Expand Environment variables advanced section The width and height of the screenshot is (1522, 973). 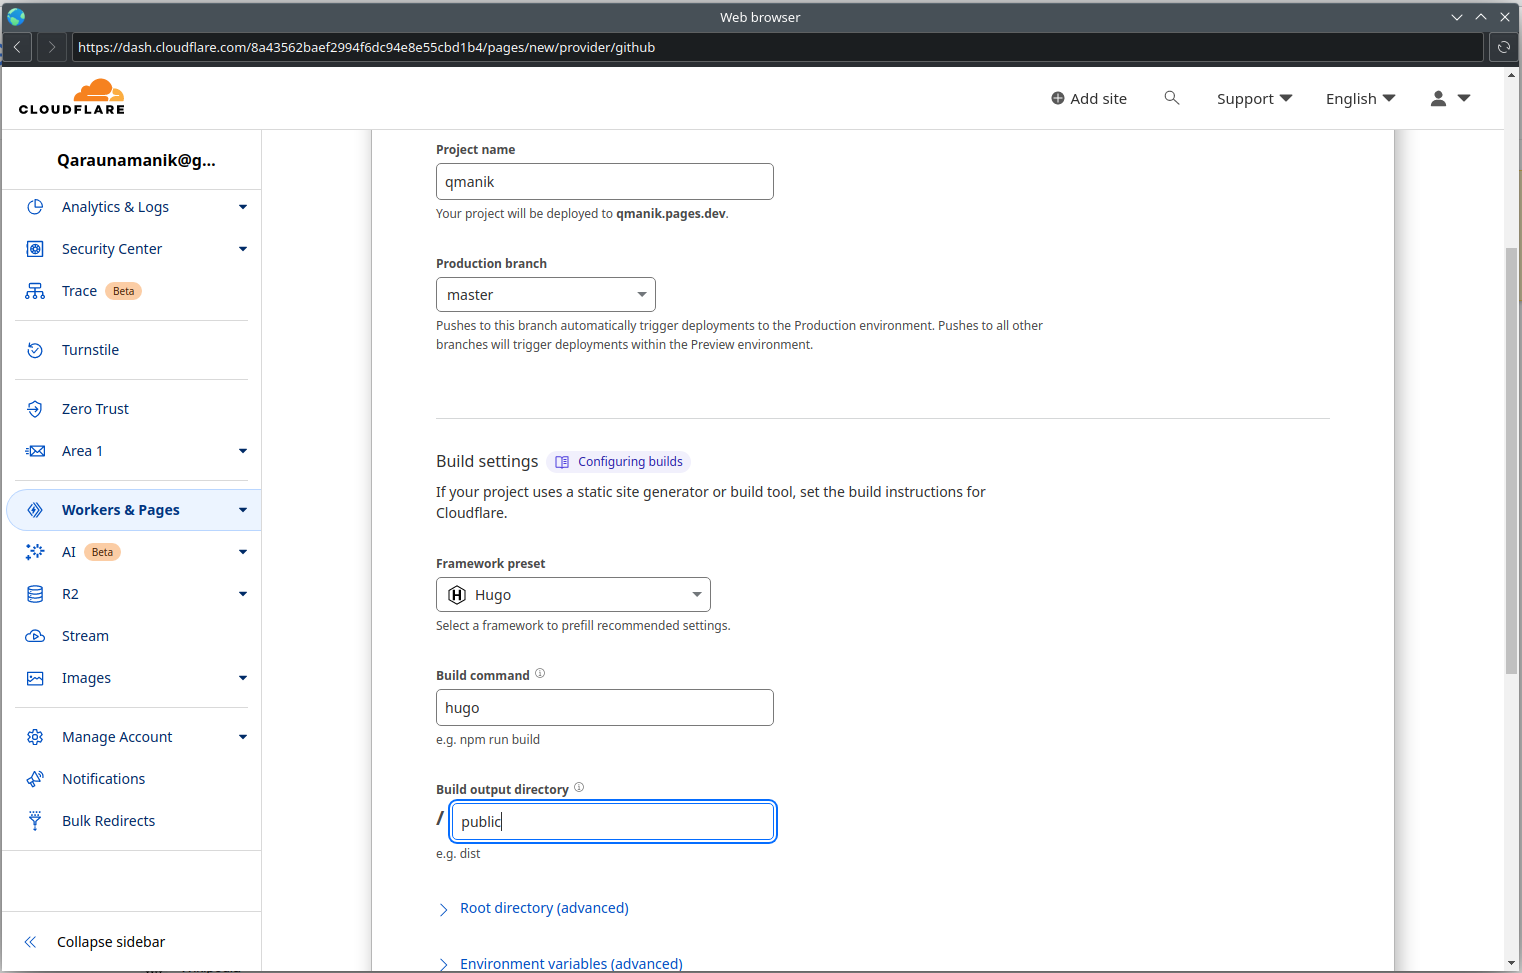coord(571,963)
